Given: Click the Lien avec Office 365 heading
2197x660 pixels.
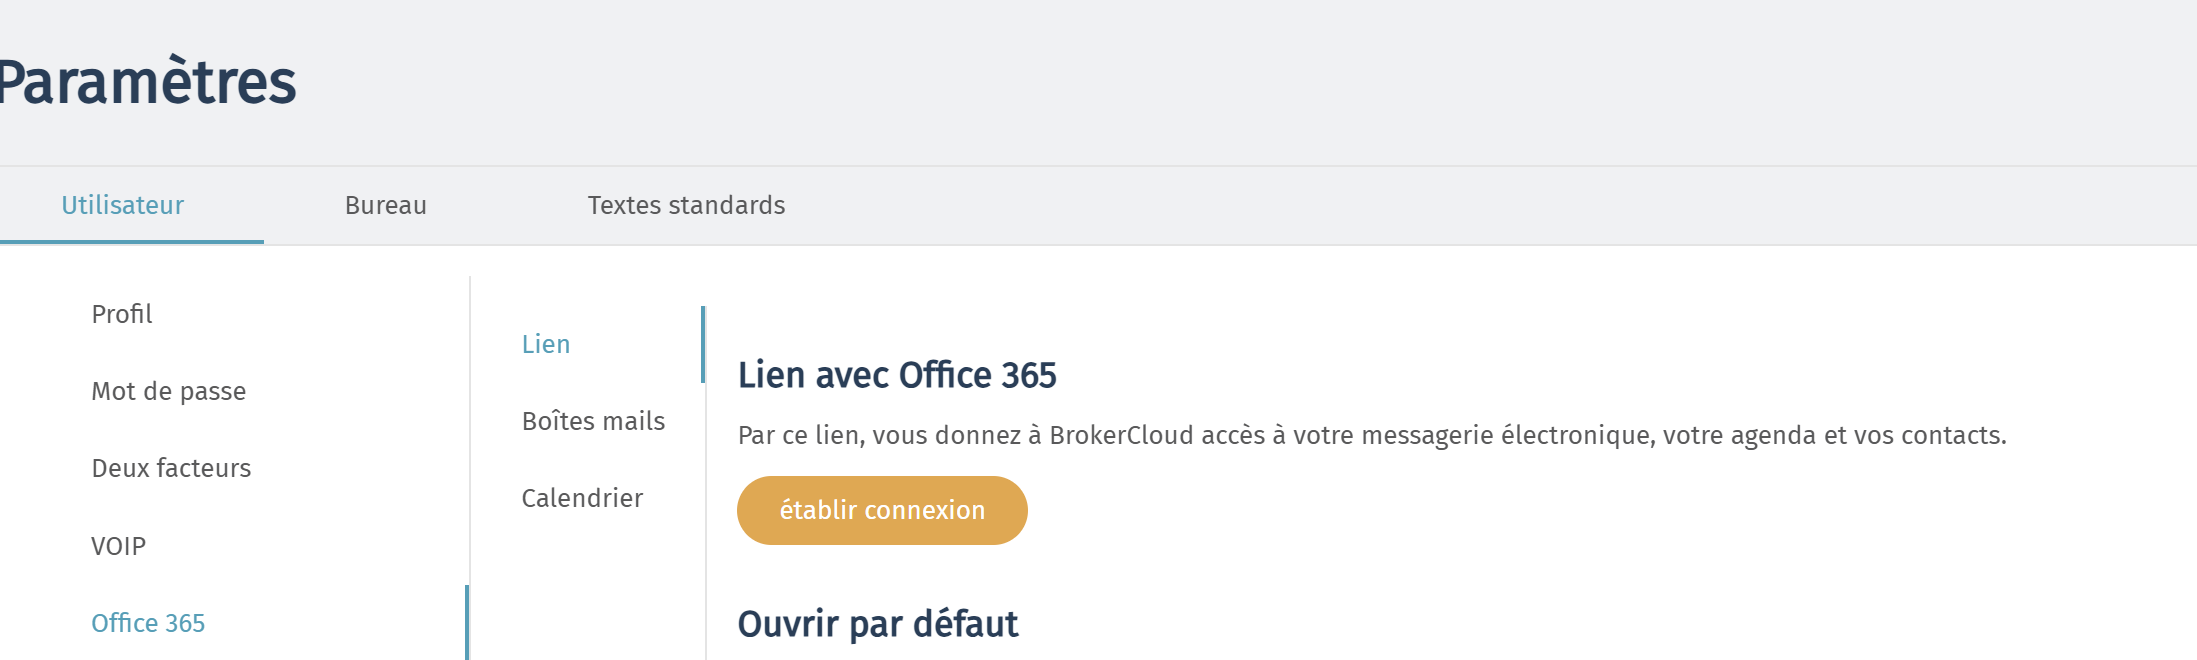Looking at the screenshot, I should tap(897, 375).
